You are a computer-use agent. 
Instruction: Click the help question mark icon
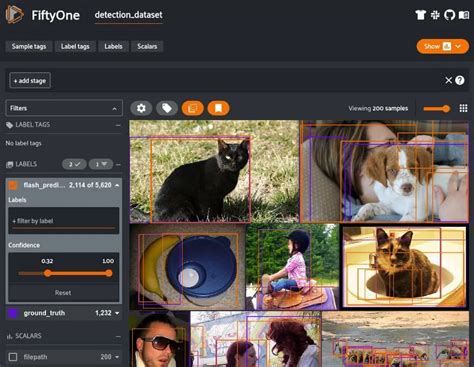460,80
